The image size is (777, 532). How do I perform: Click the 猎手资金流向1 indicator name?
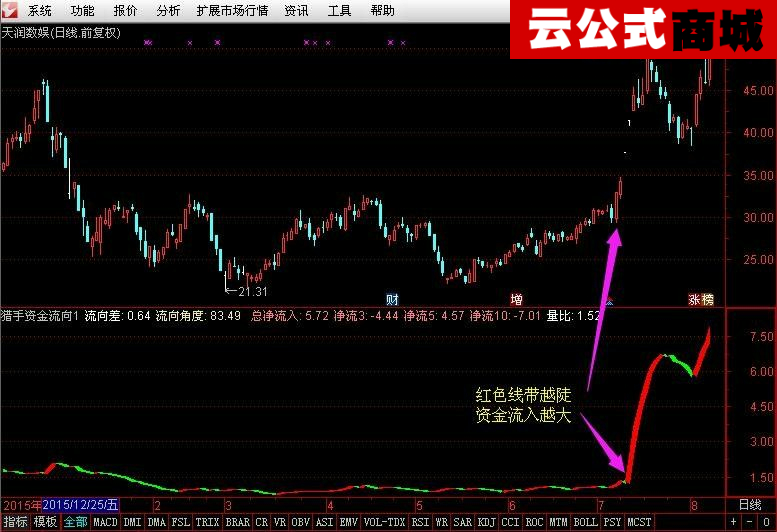40,316
